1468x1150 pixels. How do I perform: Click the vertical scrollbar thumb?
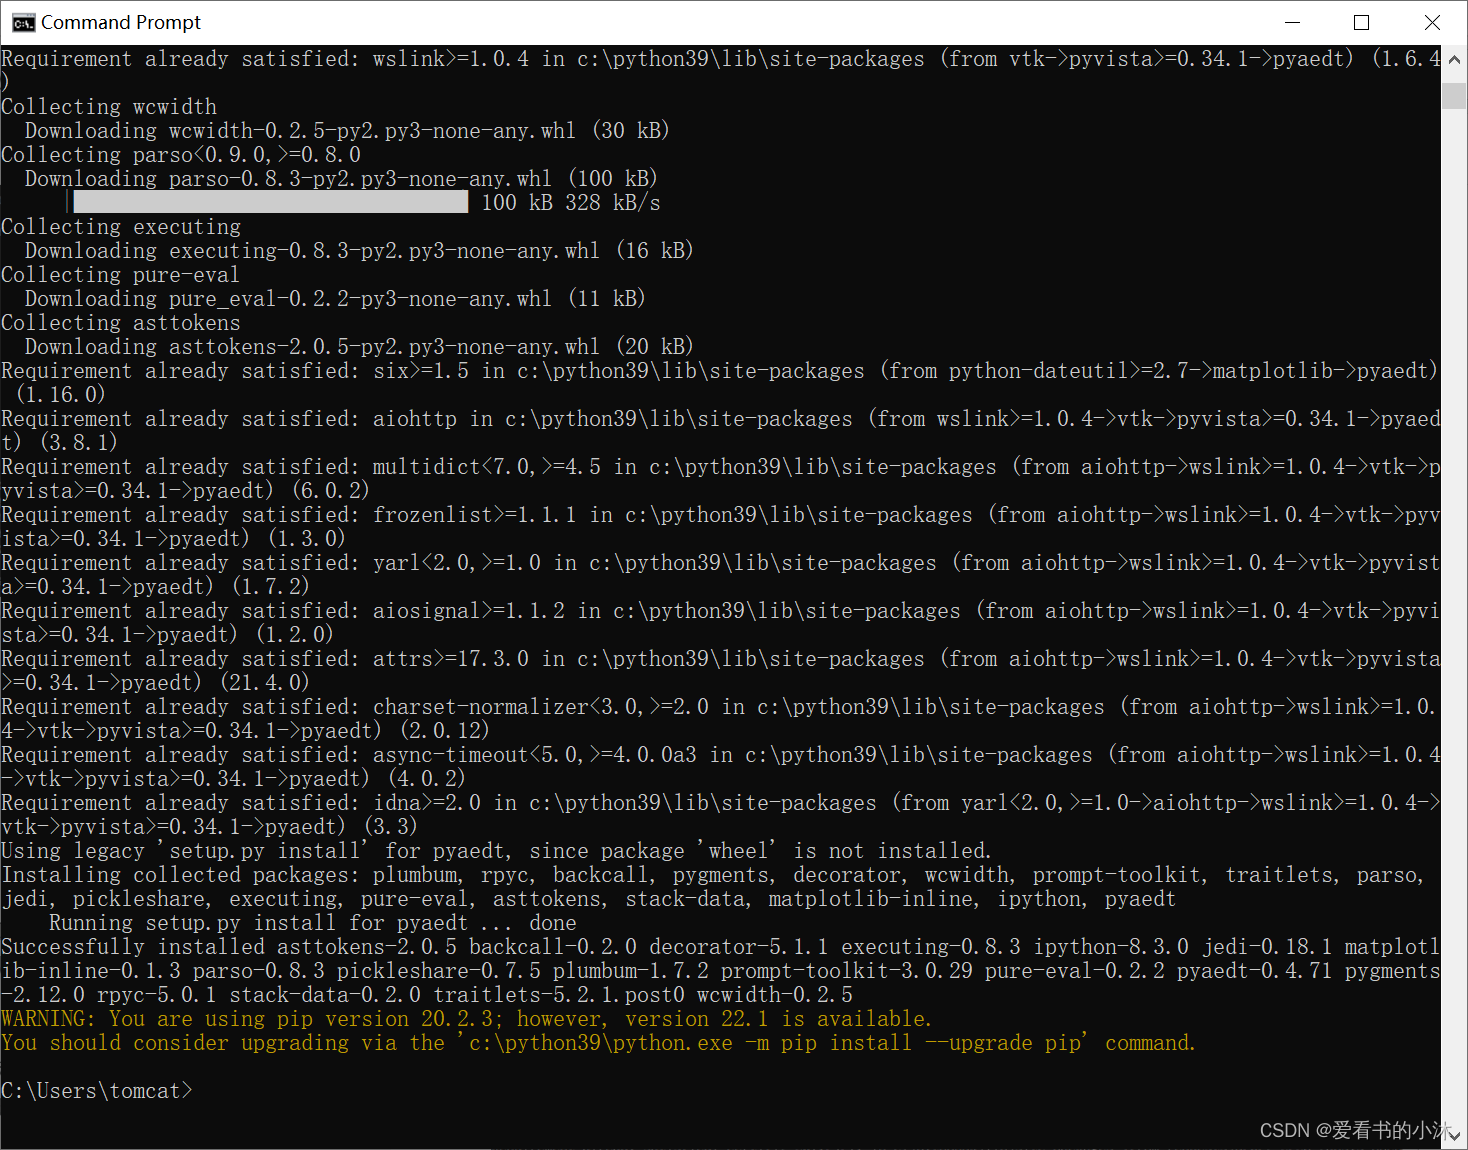pyautogui.click(x=1454, y=96)
